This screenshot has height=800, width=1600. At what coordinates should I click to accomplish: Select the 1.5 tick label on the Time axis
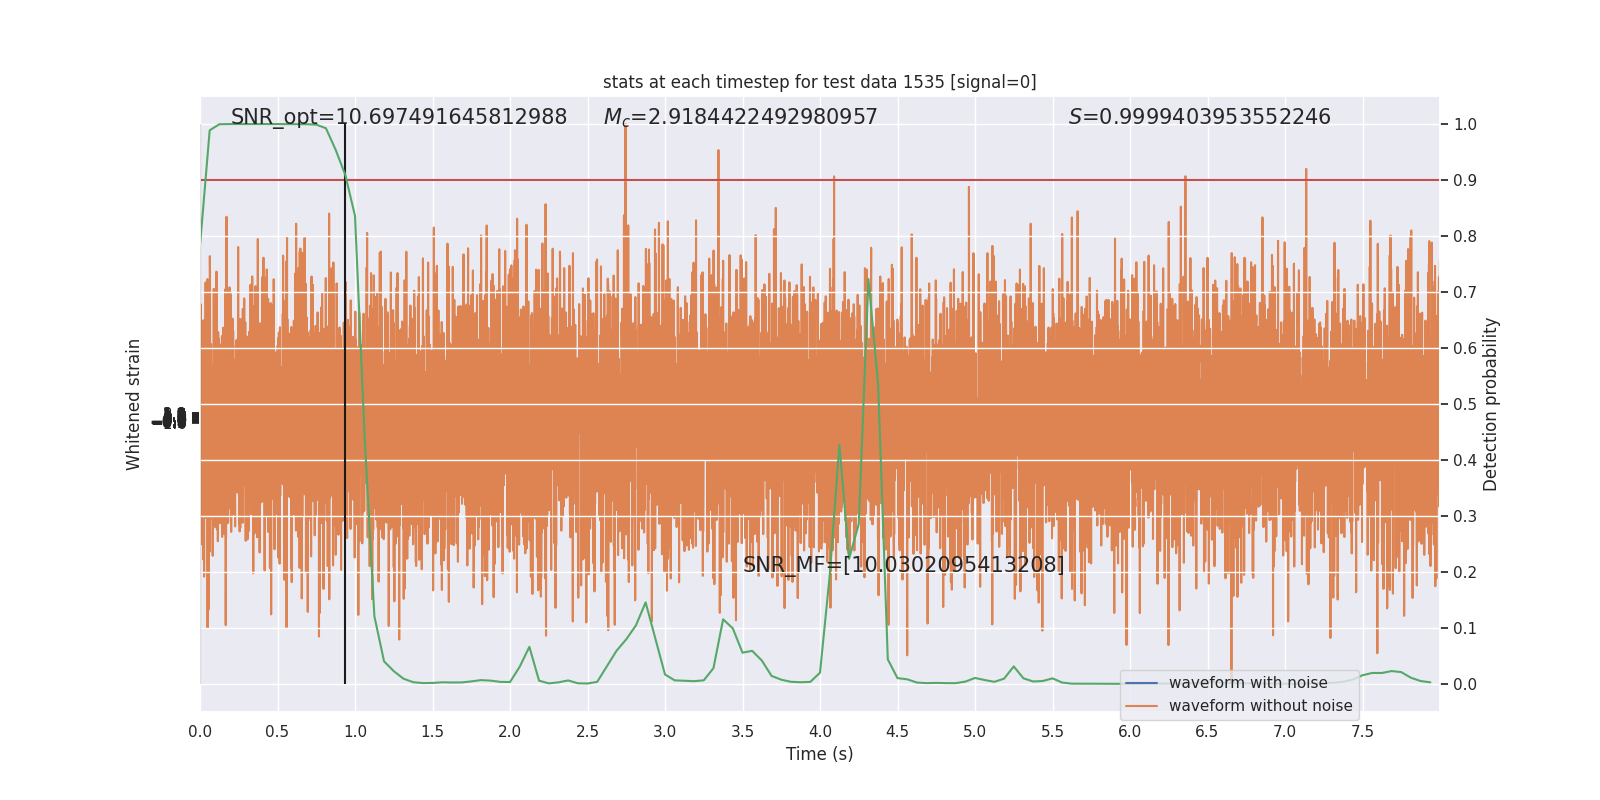(432, 732)
